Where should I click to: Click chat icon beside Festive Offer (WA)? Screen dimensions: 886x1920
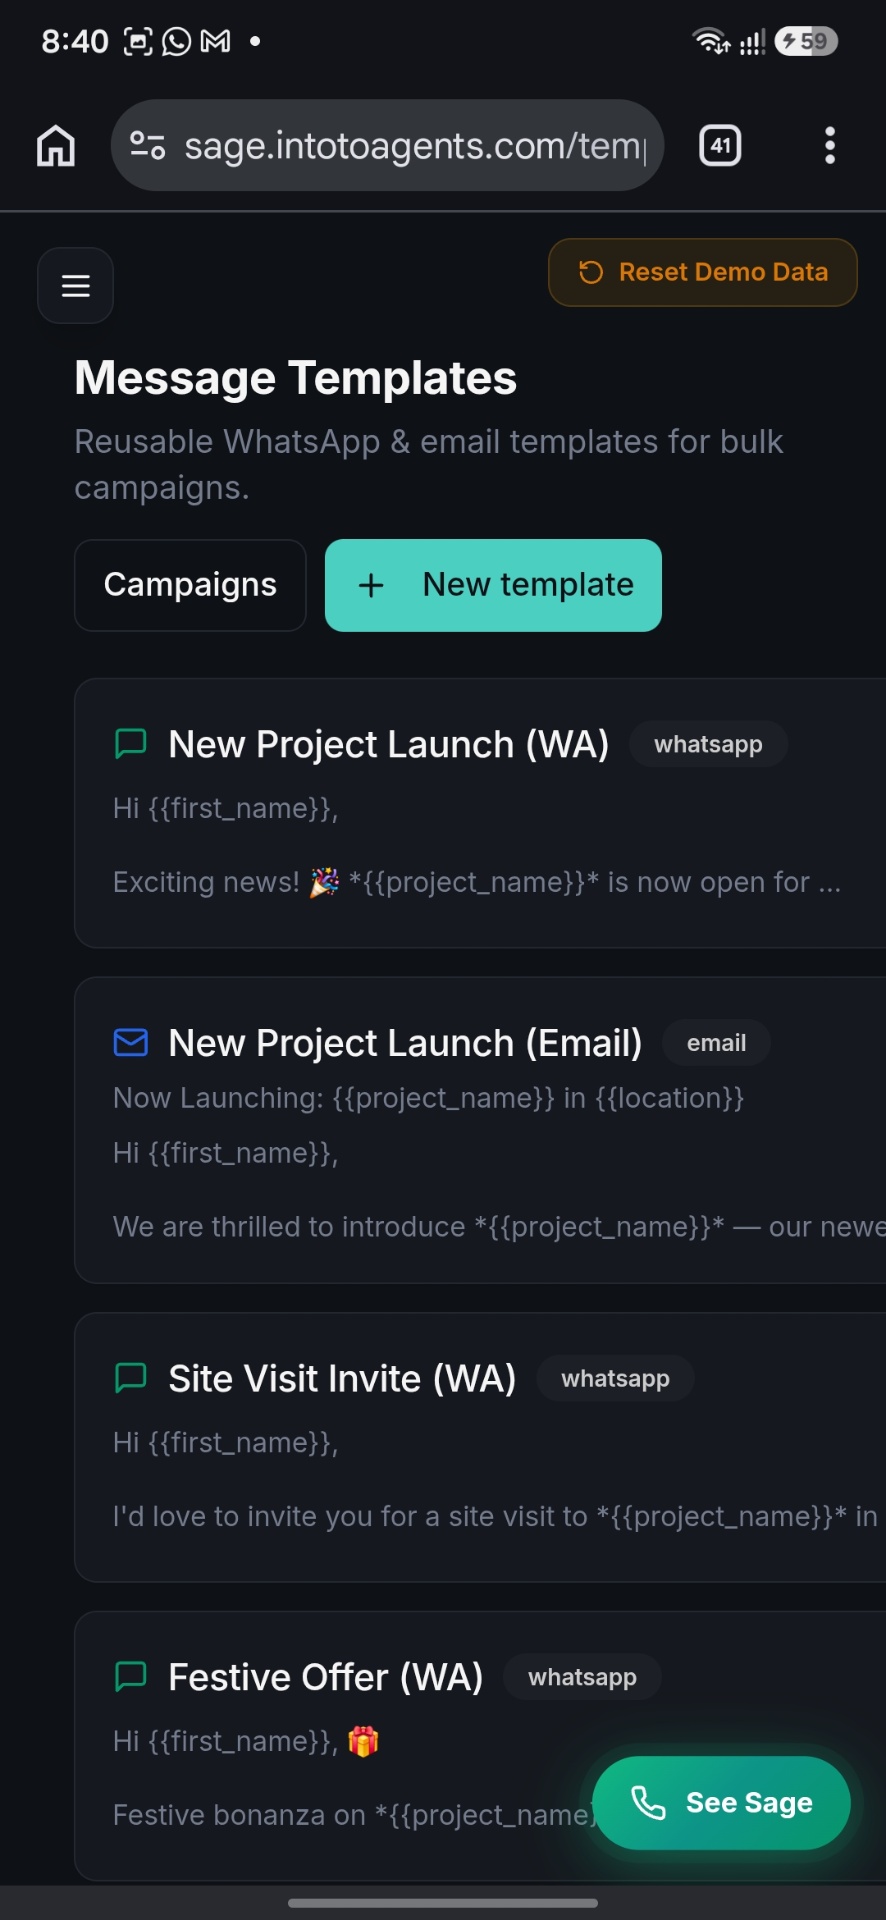point(131,1677)
